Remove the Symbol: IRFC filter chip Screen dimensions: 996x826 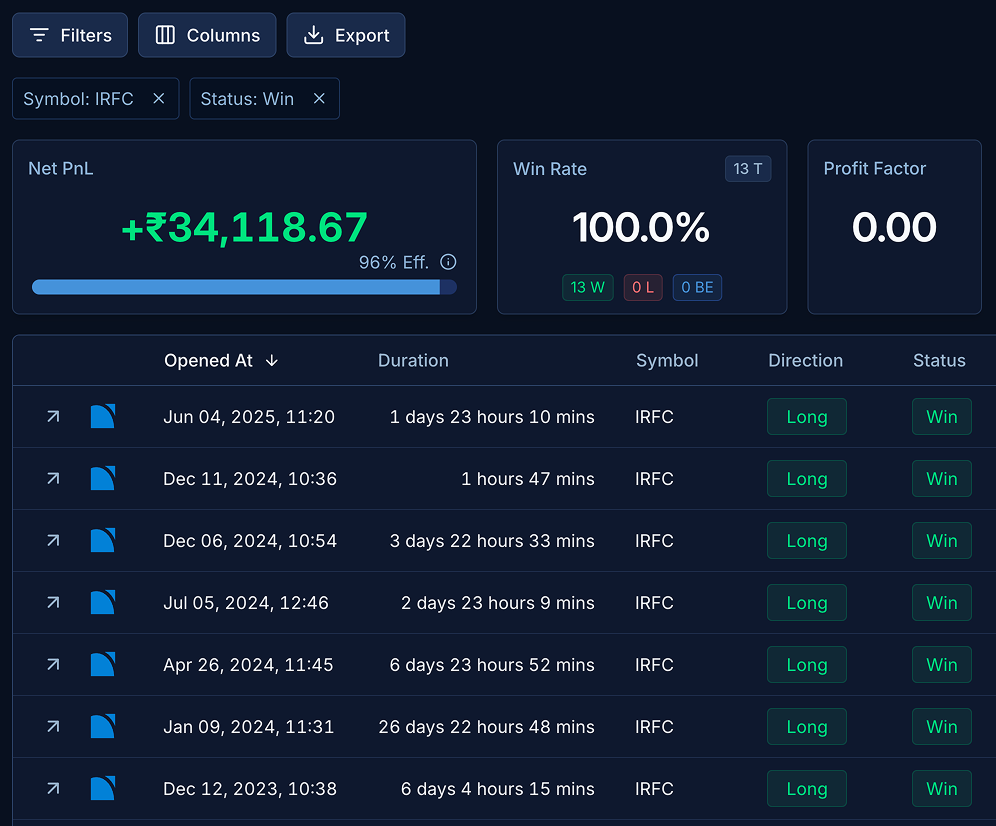coord(158,99)
